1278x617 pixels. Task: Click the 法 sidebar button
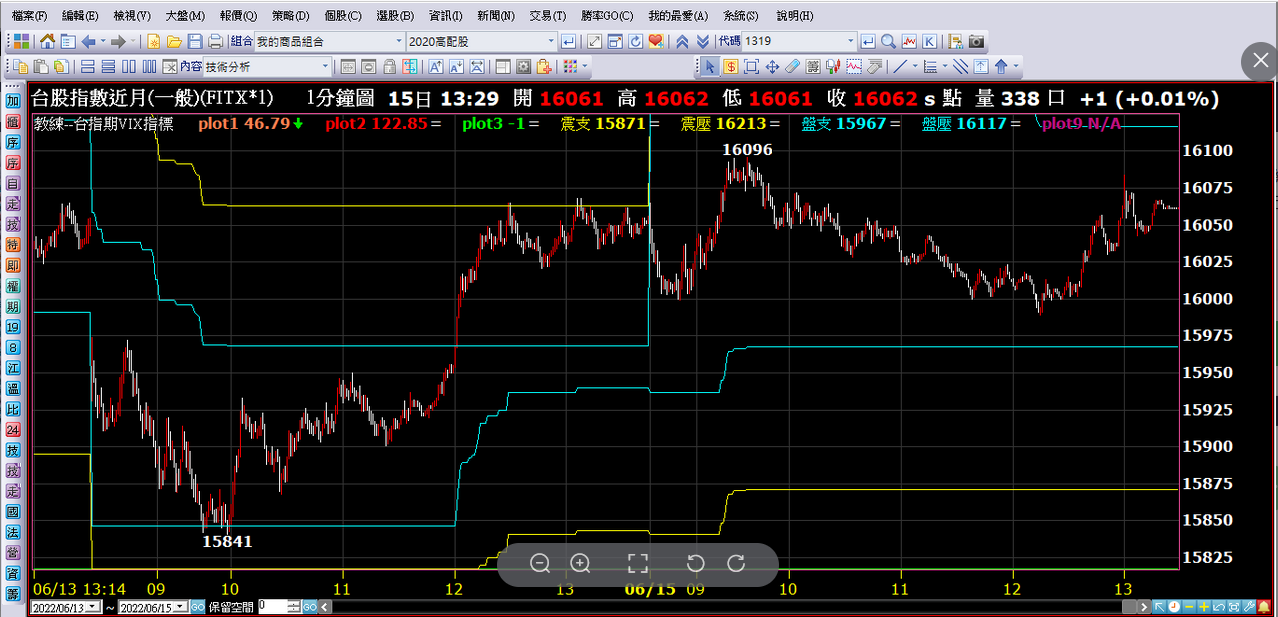click(x=14, y=531)
